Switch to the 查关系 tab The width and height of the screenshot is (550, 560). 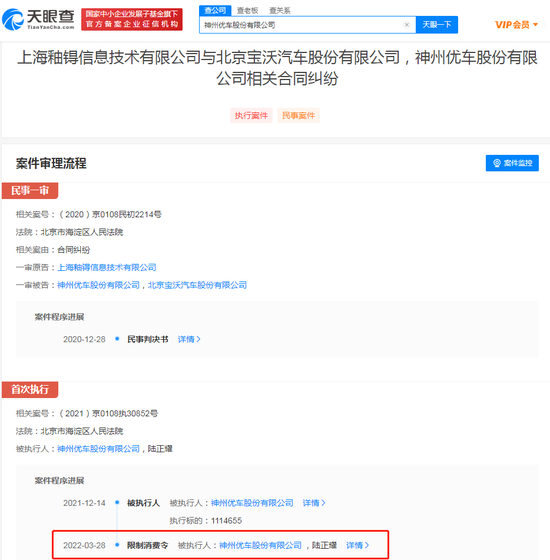[x=280, y=10]
